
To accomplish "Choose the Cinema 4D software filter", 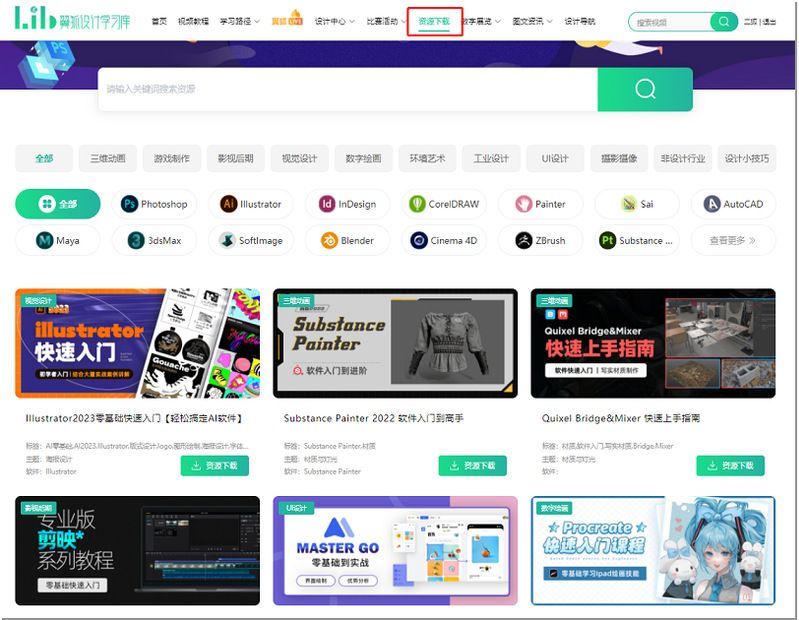I will [x=444, y=240].
